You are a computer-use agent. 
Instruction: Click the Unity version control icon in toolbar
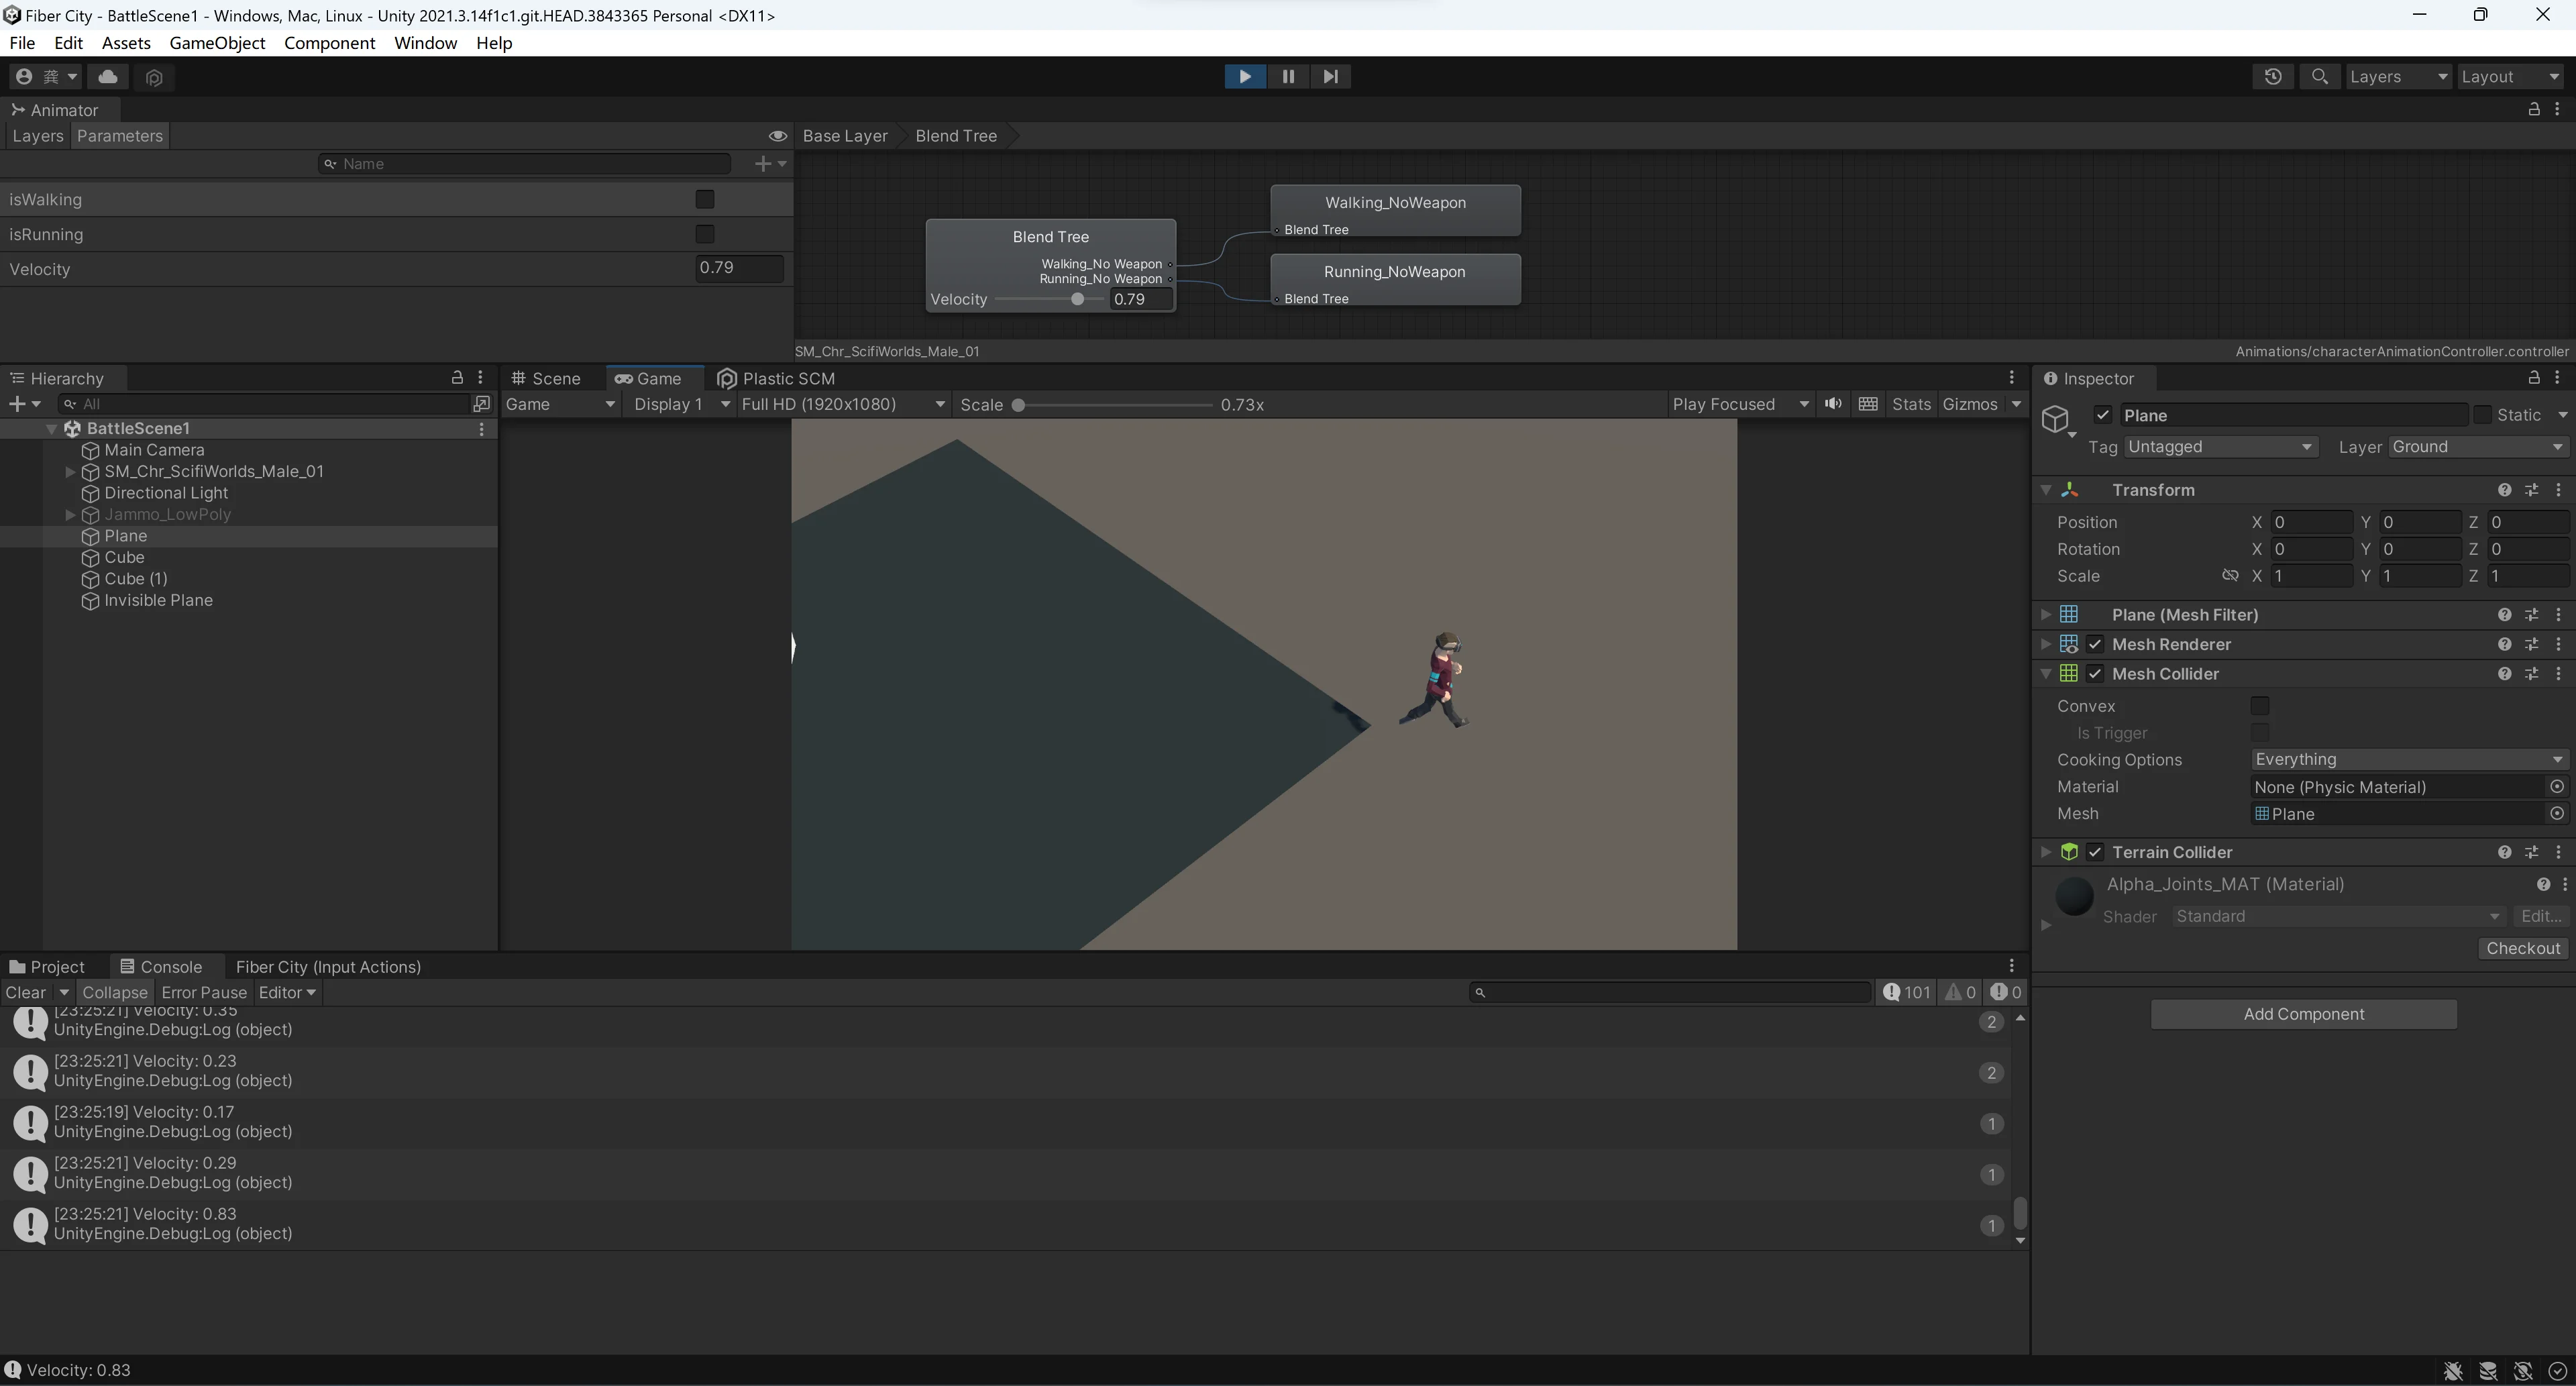pyautogui.click(x=154, y=77)
